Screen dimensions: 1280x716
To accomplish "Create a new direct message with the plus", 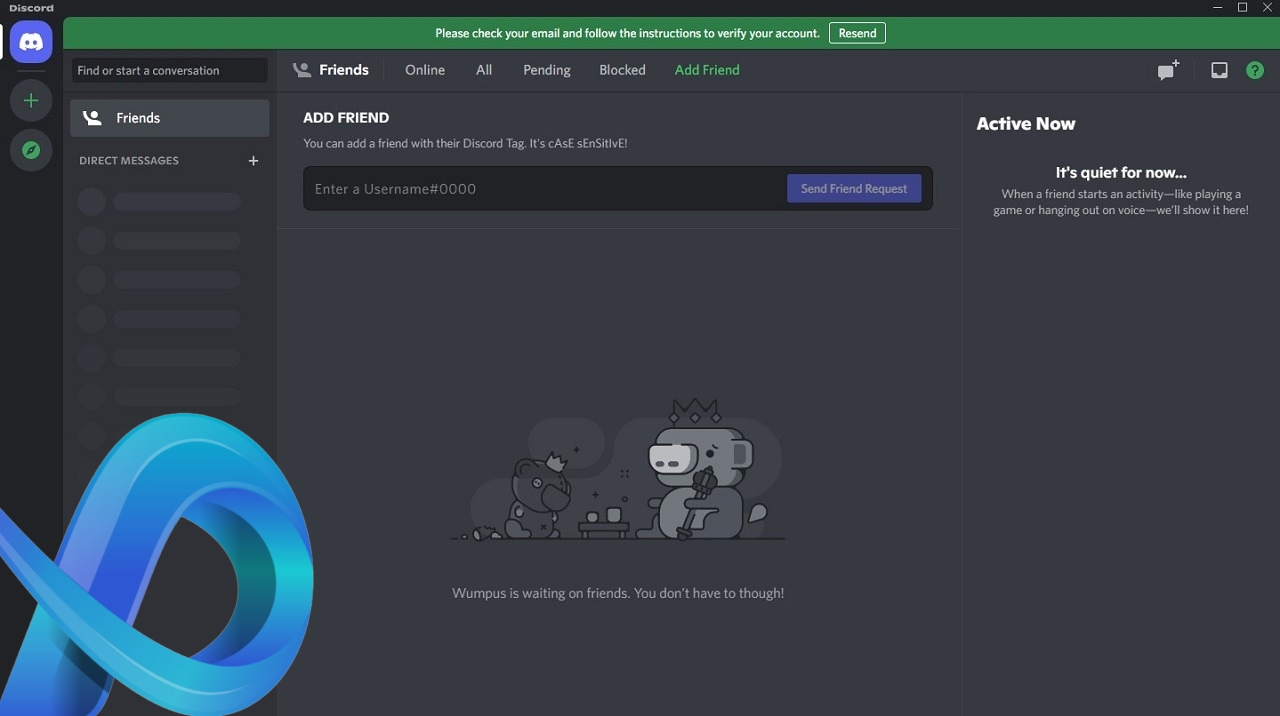I will click(253, 160).
